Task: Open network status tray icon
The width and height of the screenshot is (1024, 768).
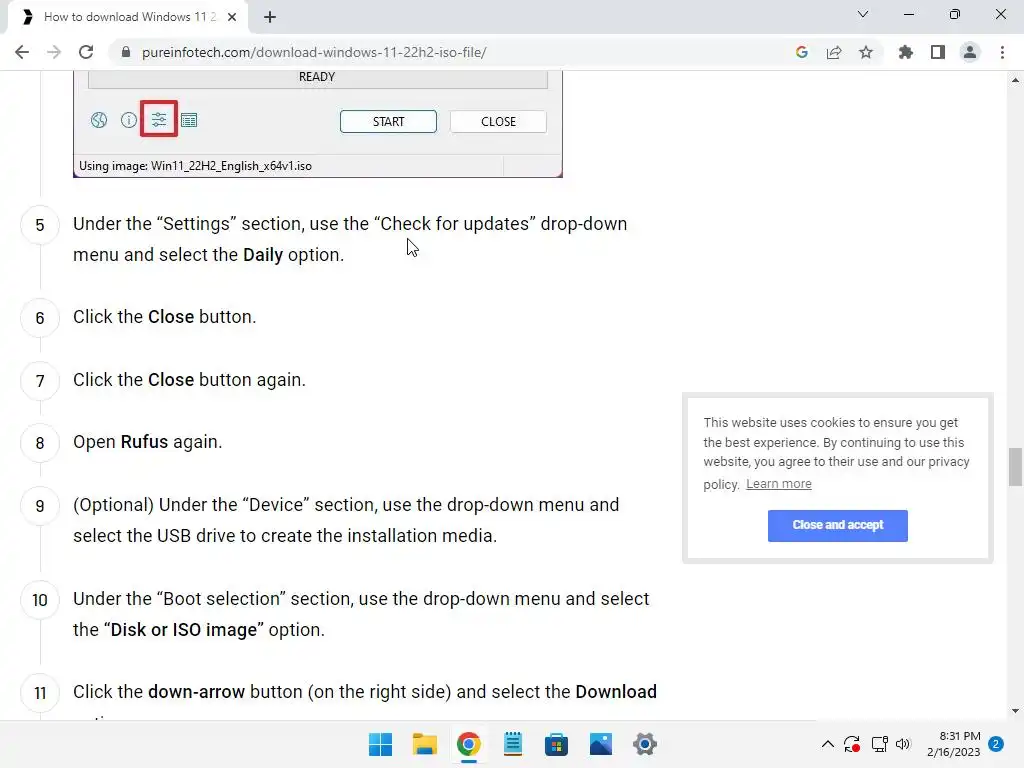Action: click(x=880, y=744)
